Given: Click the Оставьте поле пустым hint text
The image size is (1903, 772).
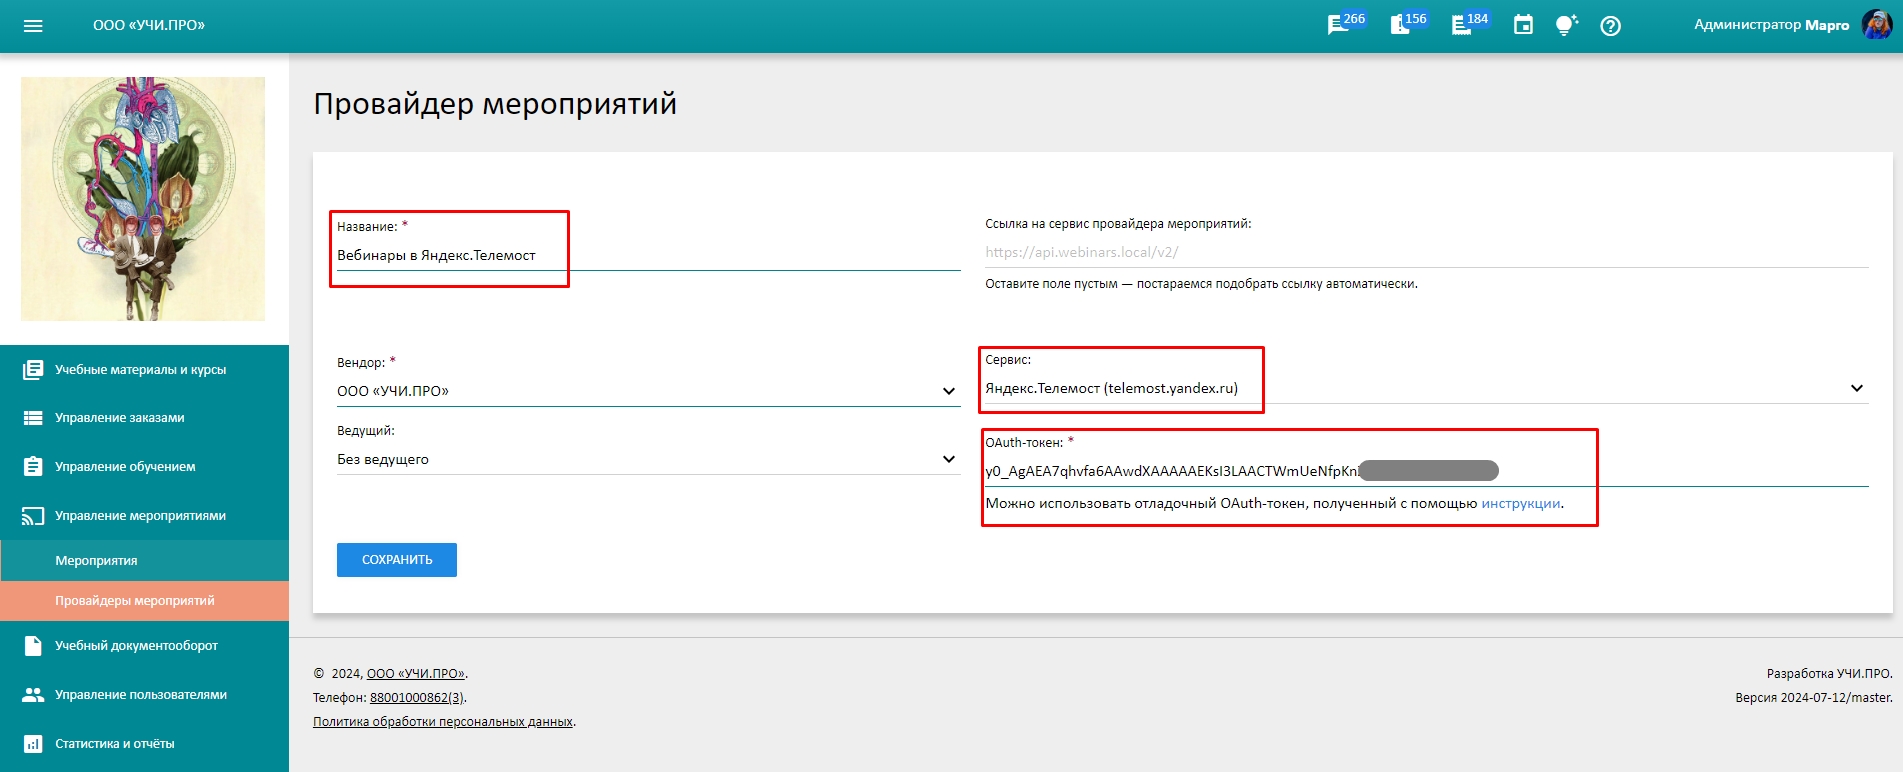Looking at the screenshot, I should 1201,284.
